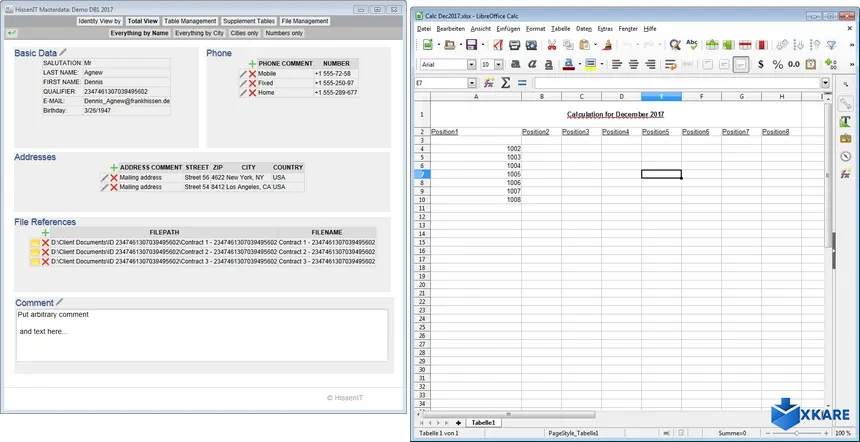Toggle Align Right in Calc toolbar

click(x=650, y=64)
